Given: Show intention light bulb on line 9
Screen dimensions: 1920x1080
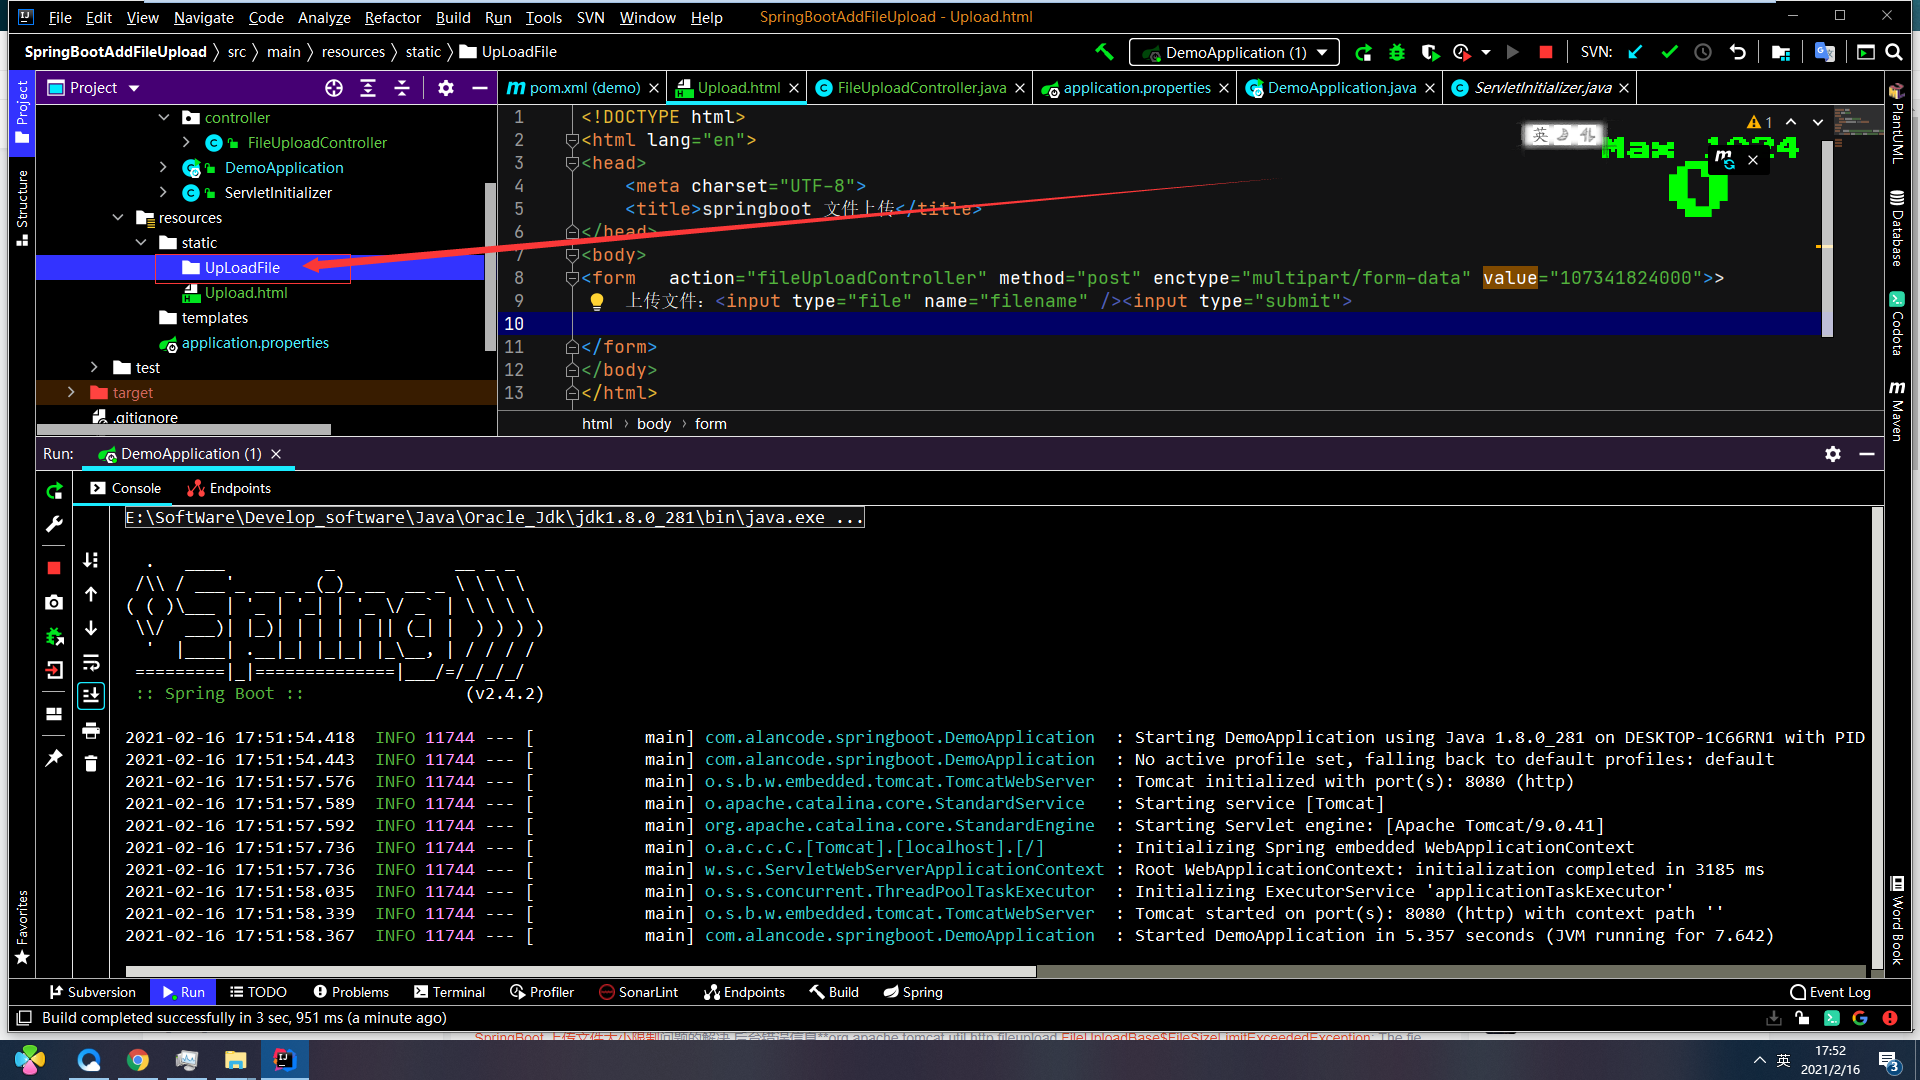Looking at the screenshot, I should click(x=597, y=301).
